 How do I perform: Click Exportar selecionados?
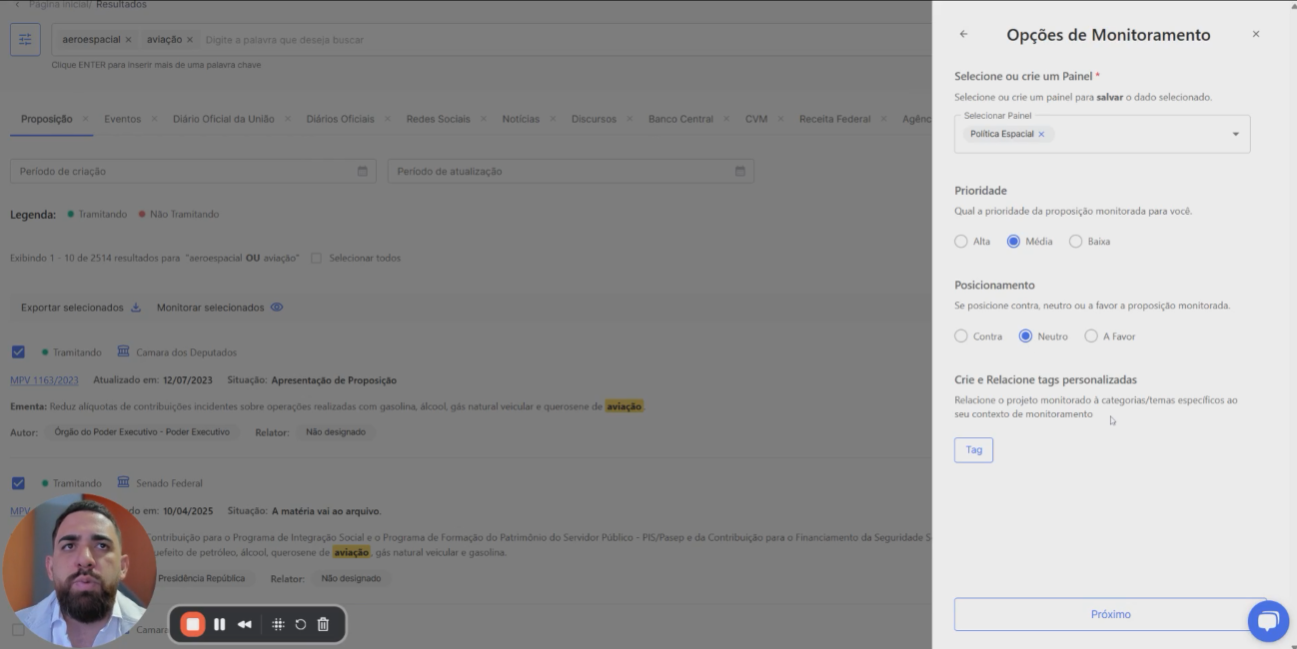click(x=81, y=308)
